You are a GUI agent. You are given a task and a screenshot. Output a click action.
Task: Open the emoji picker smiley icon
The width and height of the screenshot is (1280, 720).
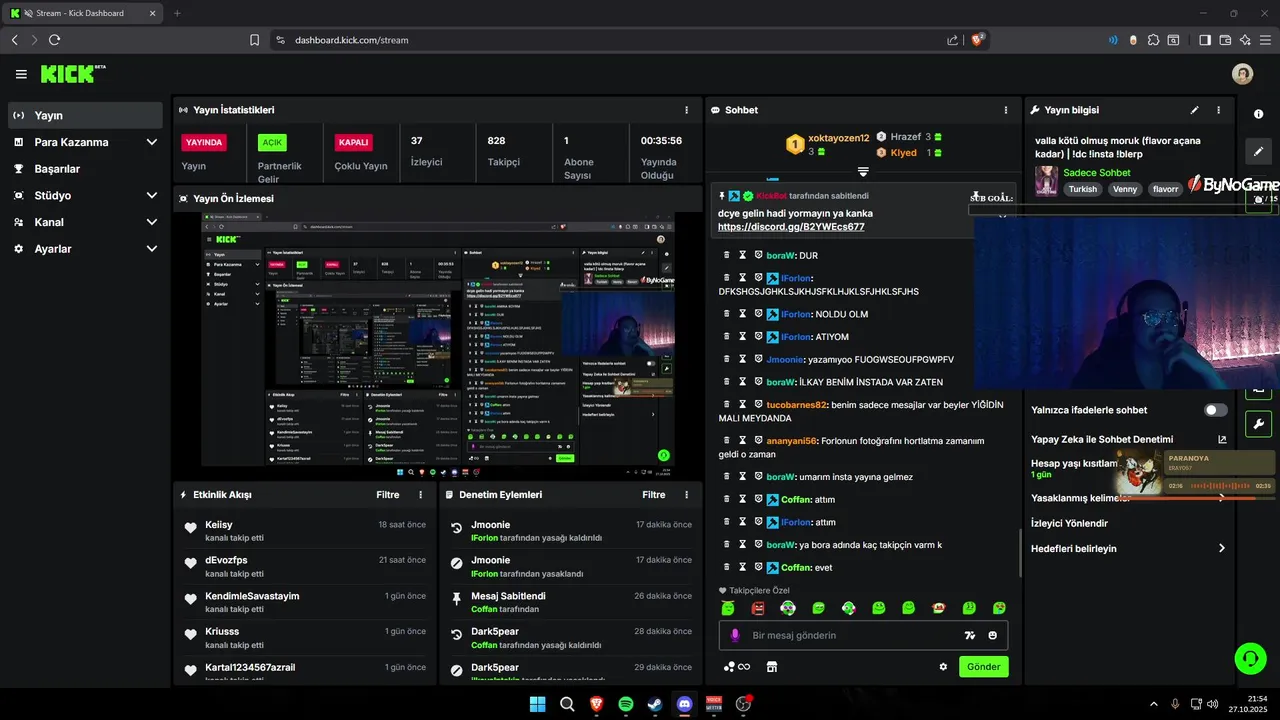[993, 635]
